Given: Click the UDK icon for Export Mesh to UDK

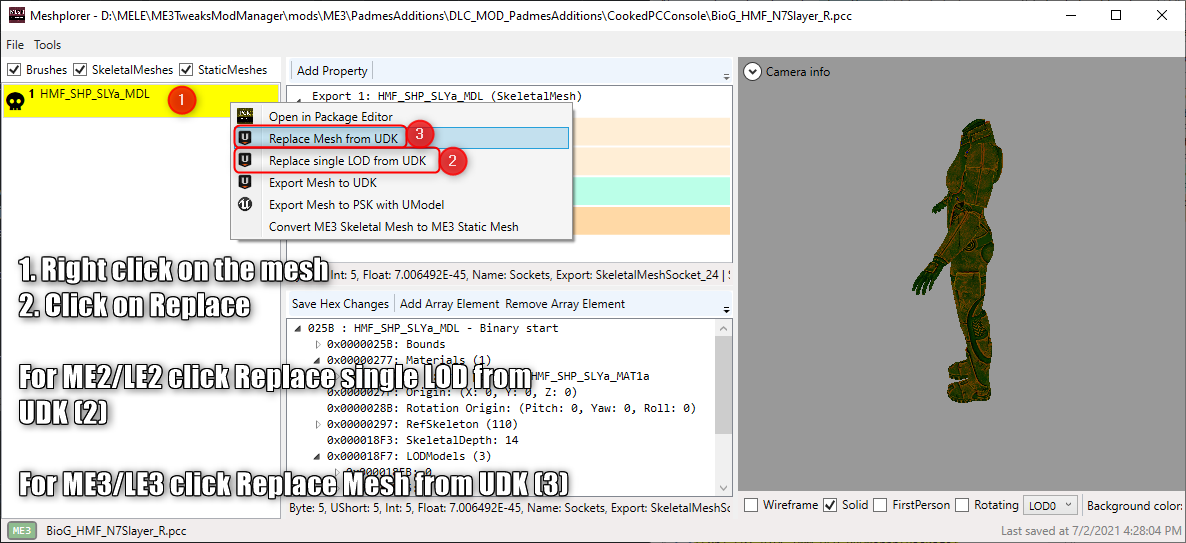Looking at the screenshot, I should click(x=244, y=182).
